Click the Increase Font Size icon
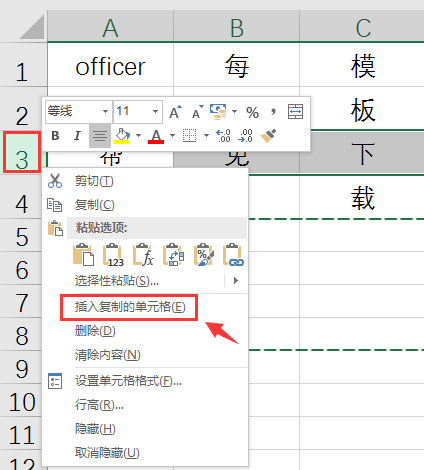Image resolution: width=424 pixels, height=470 pixels. [175, 112]
